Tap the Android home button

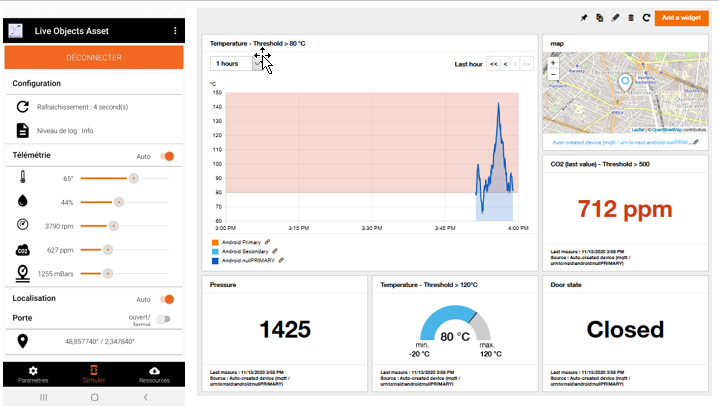coord(94,397)
